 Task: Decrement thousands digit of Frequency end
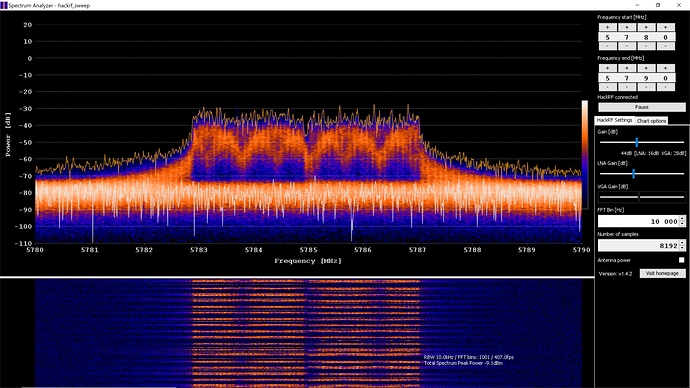click(x=607, y=87)
